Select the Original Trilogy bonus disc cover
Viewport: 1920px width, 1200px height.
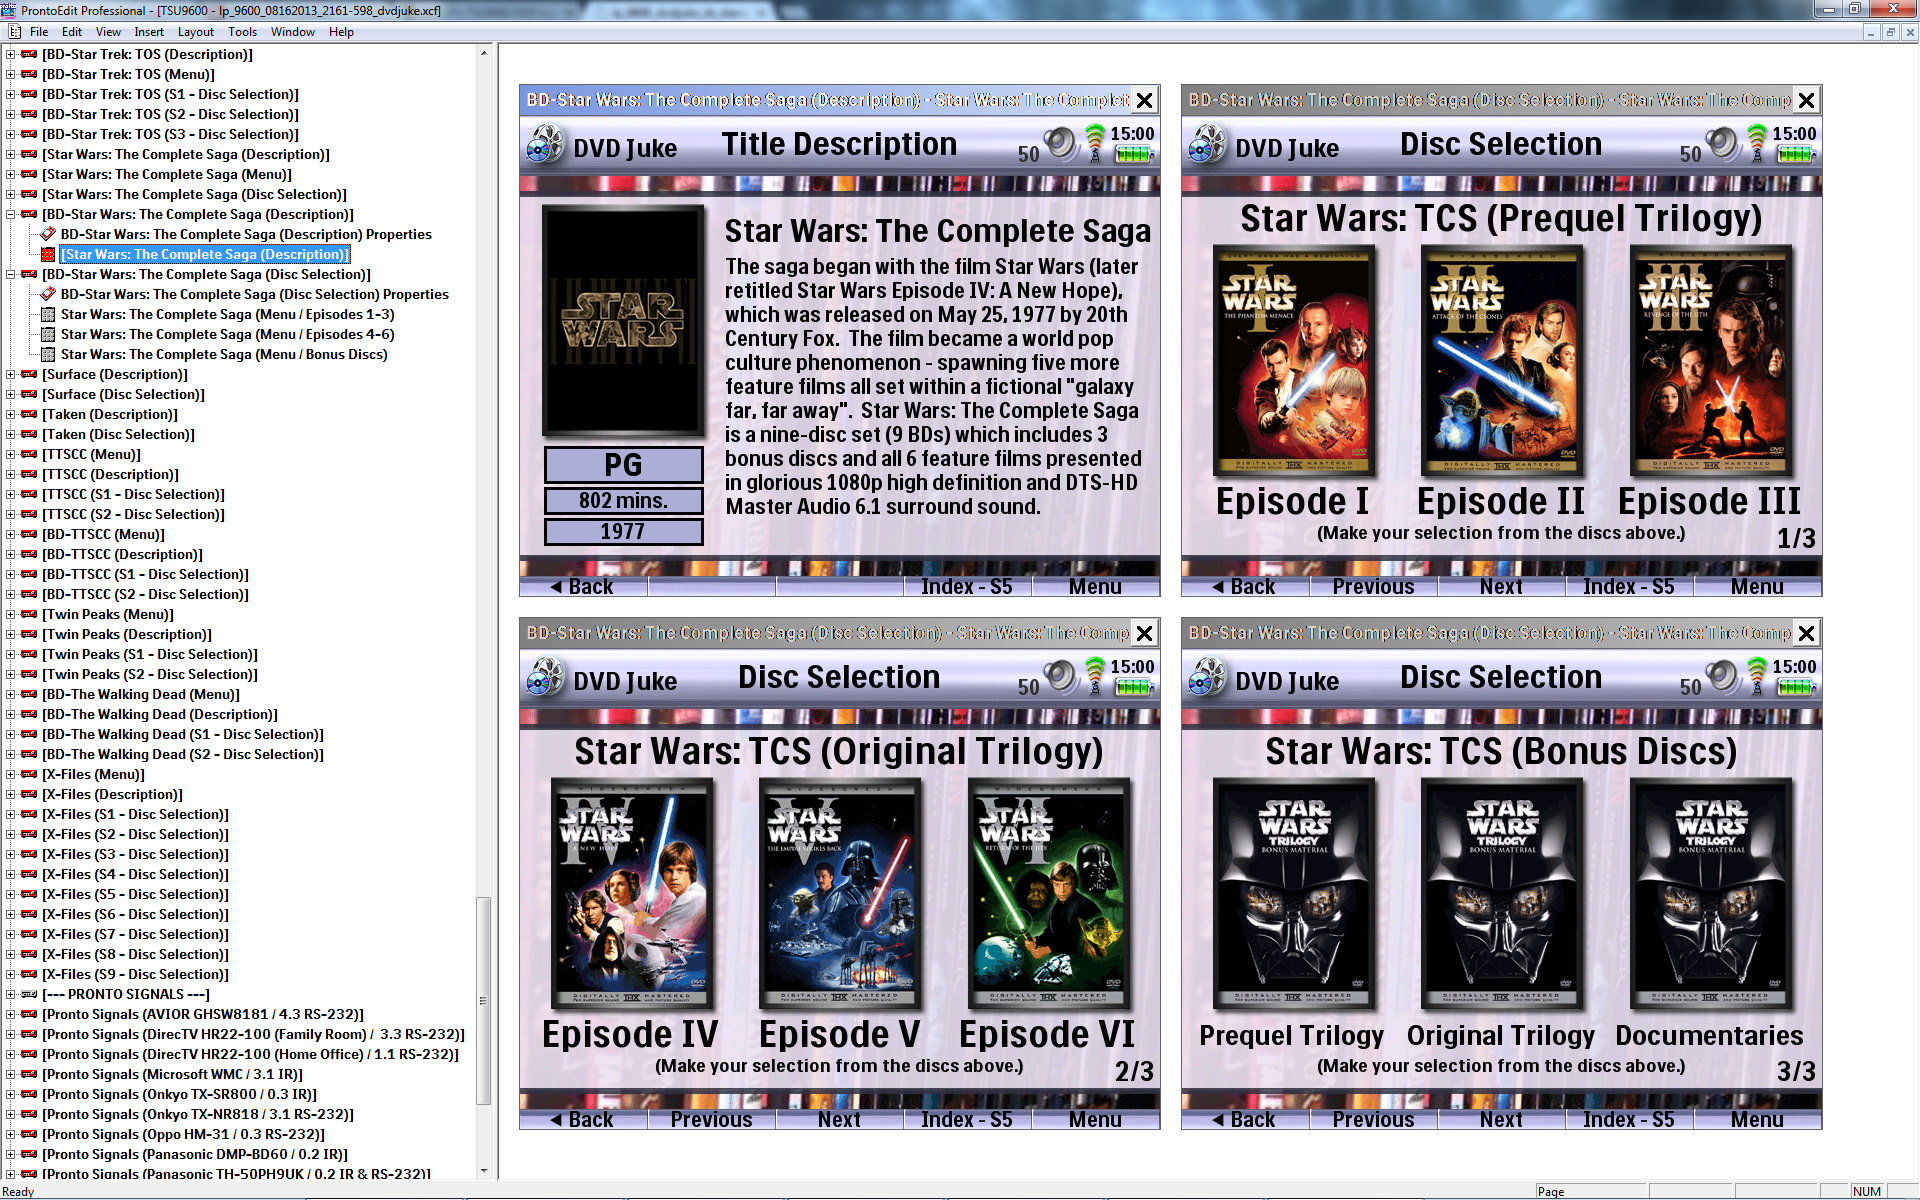[x=1501, y=893]
